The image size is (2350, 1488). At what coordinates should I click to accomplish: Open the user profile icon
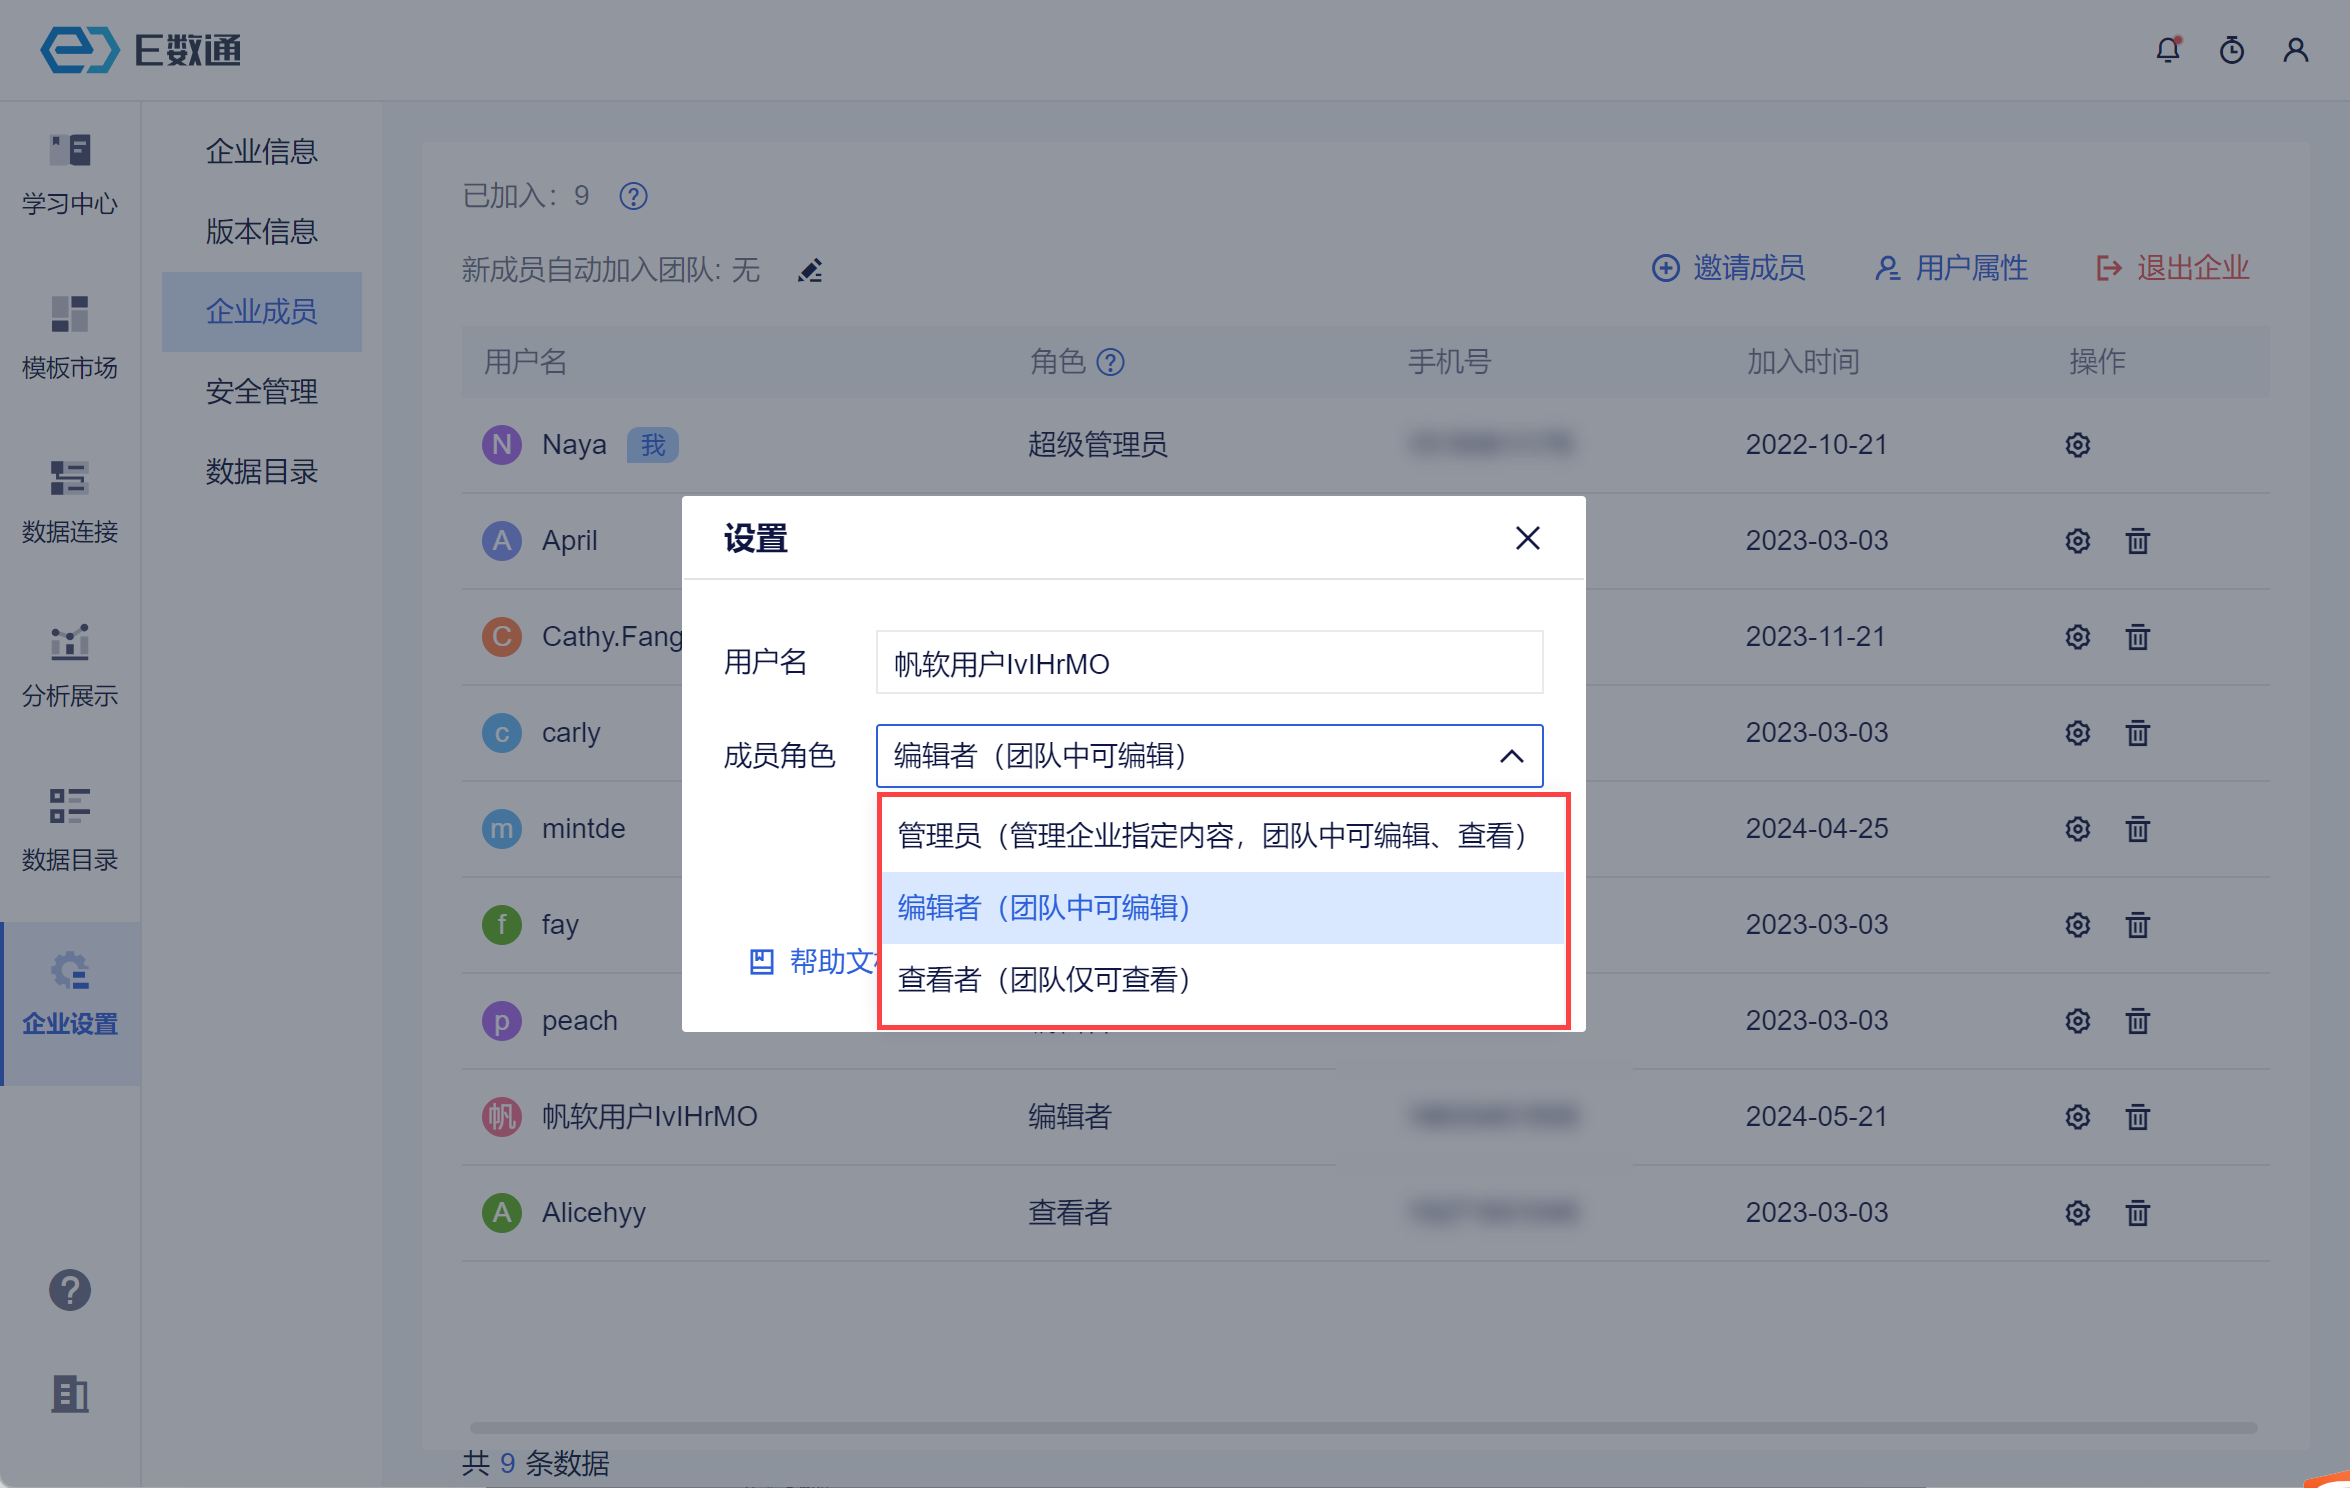coord(2295,50)
